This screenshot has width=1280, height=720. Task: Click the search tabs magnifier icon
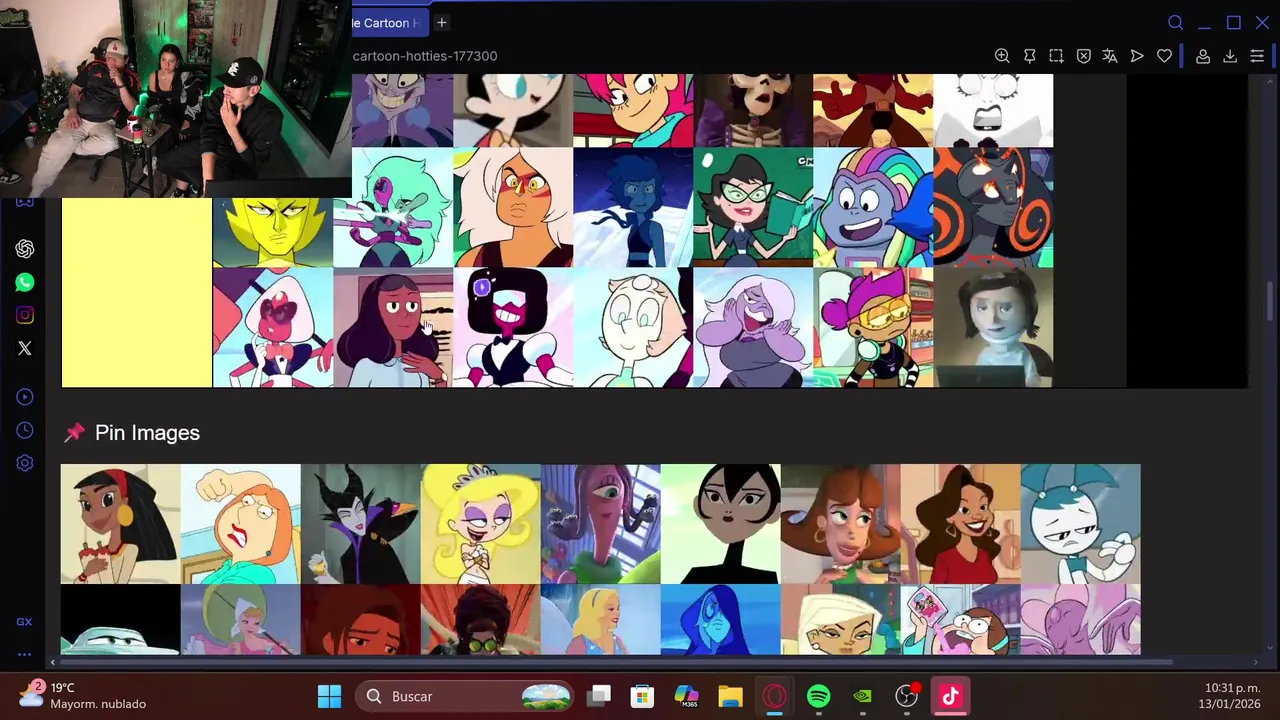pyautogui.click(x=1176, y=22)
